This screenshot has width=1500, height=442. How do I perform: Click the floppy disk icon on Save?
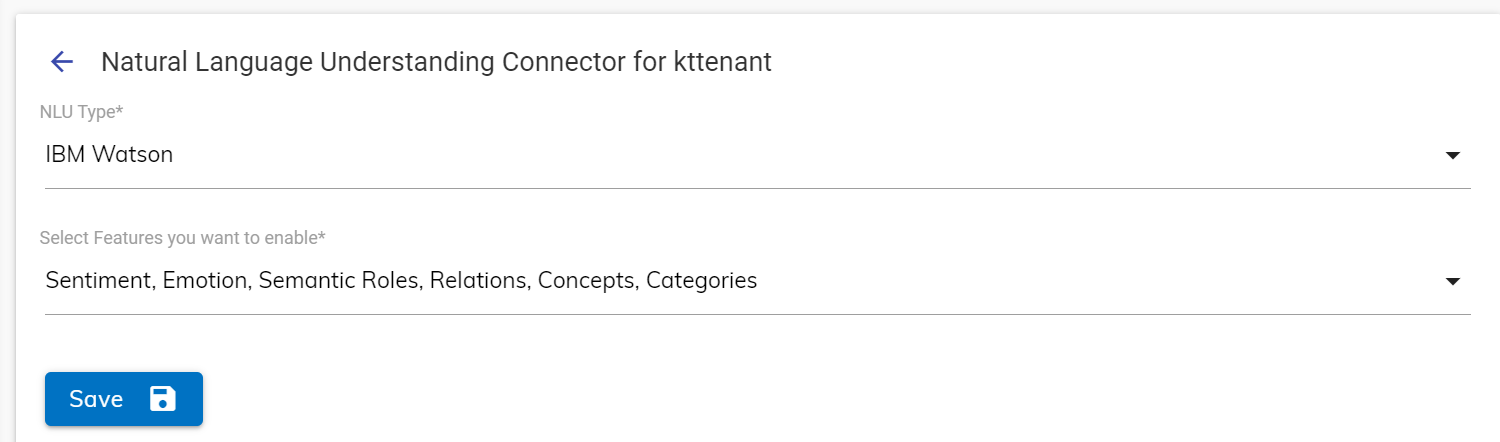[x=163, y=399]
